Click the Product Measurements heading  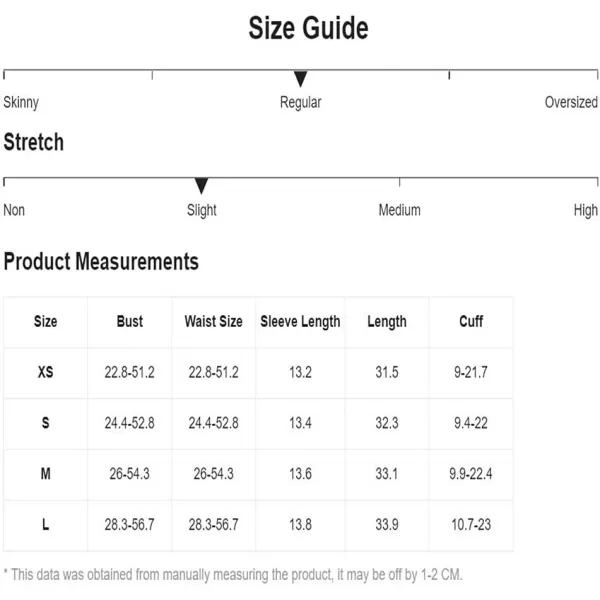101,262
